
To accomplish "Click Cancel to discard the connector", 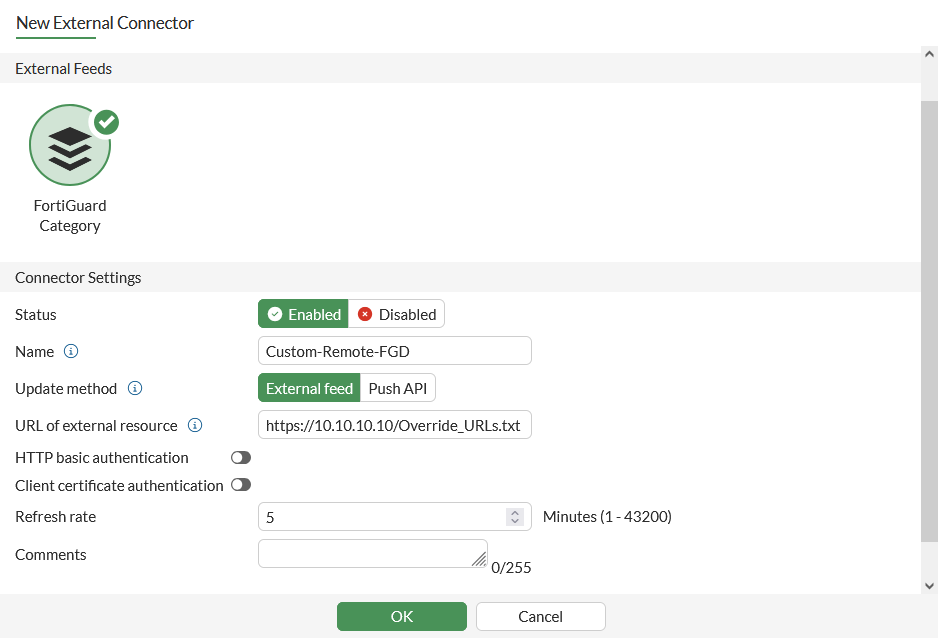I will click(x=540, y=616).
